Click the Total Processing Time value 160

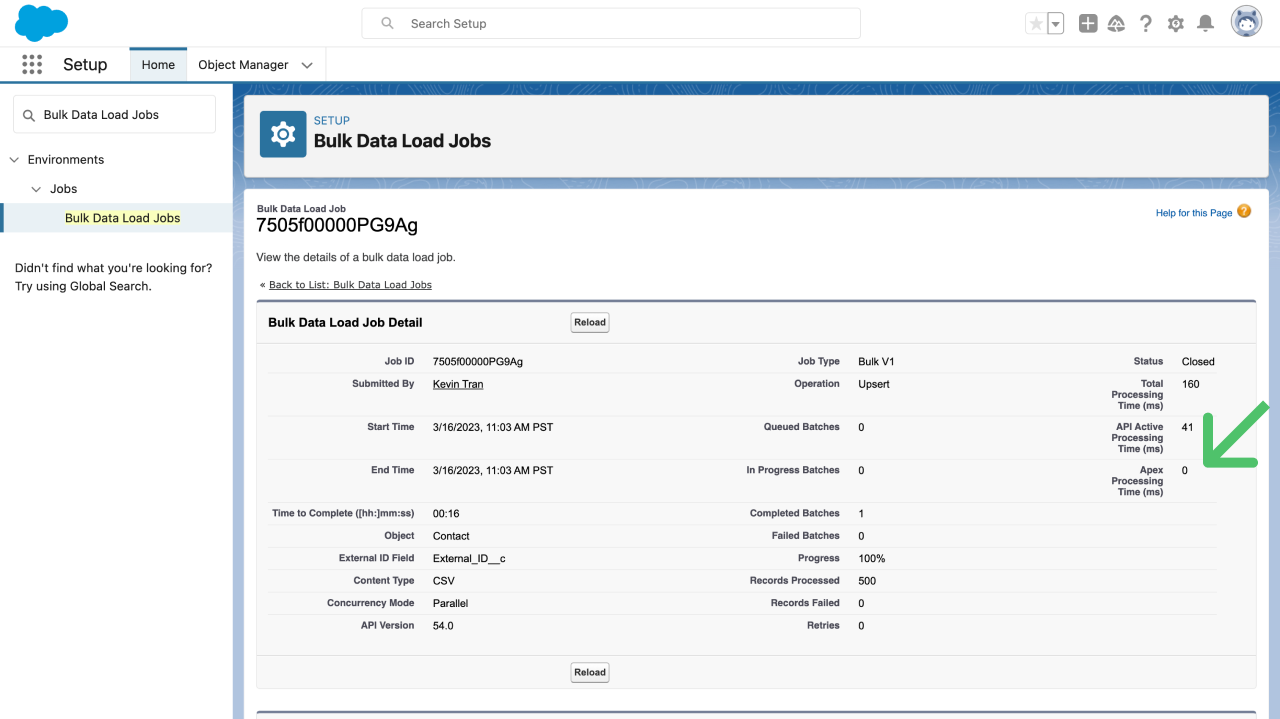(1190, 384)
